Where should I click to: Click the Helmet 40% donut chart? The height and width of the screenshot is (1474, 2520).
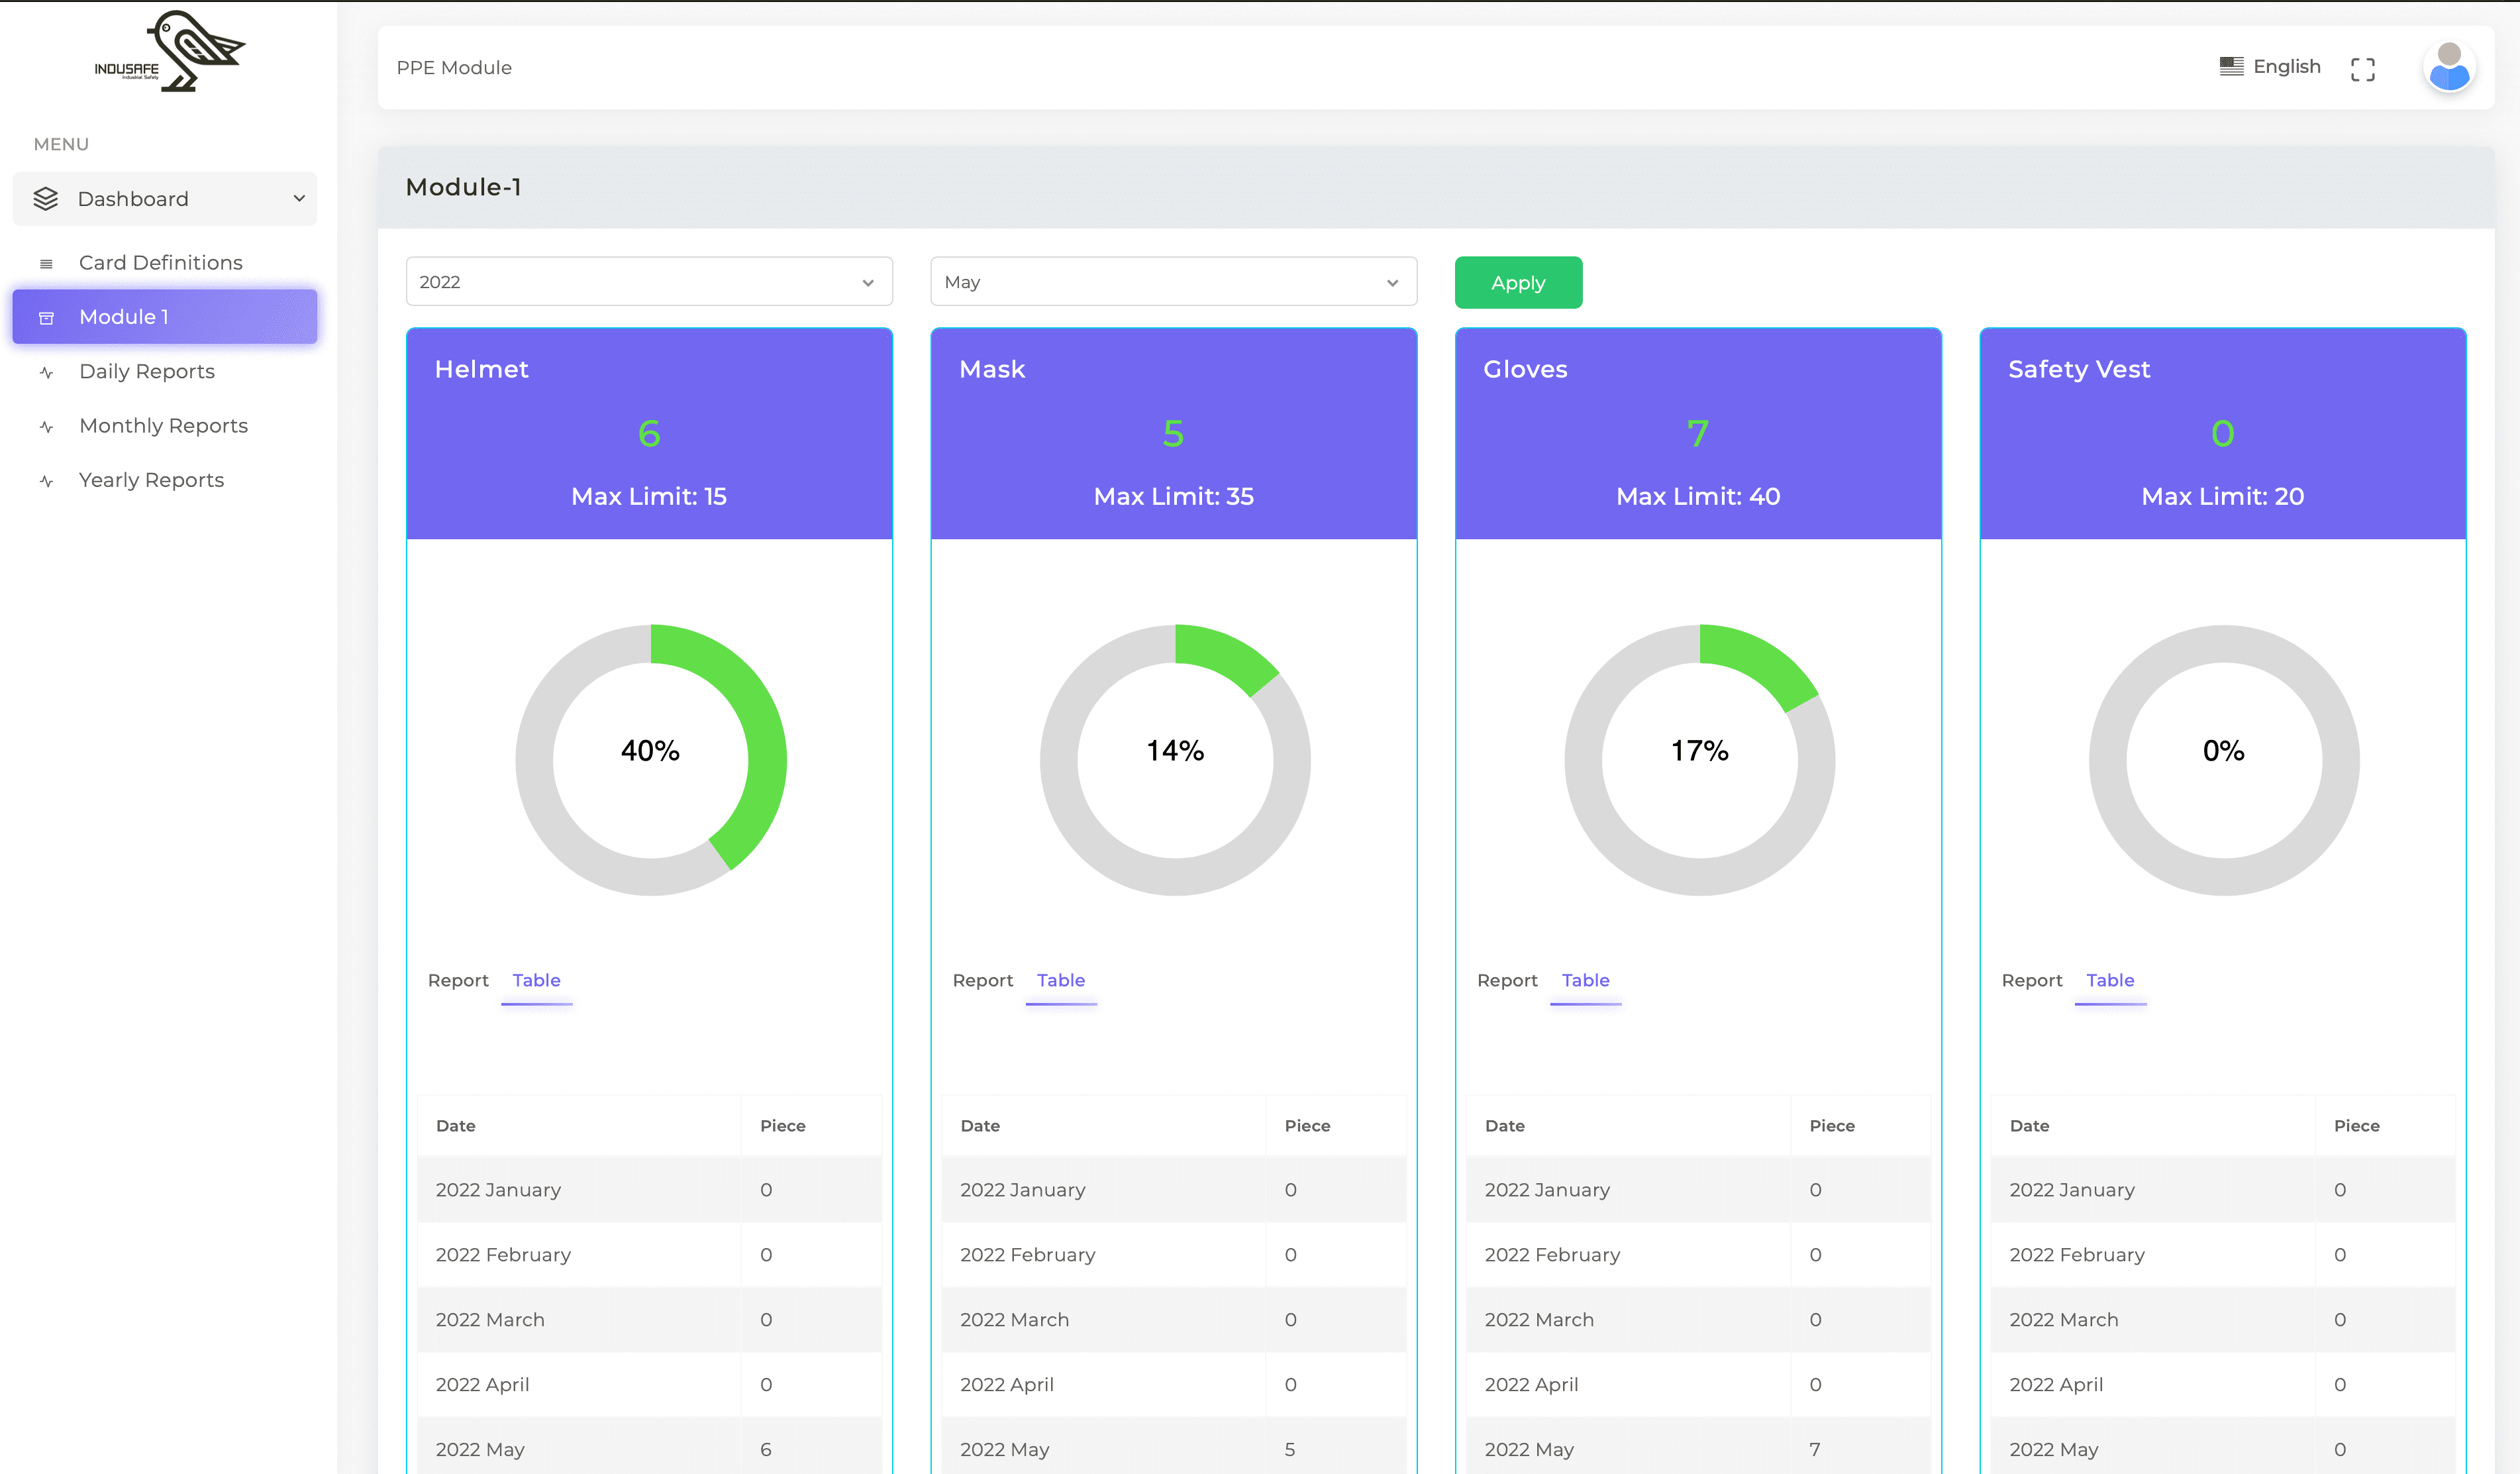click(650, 760)
